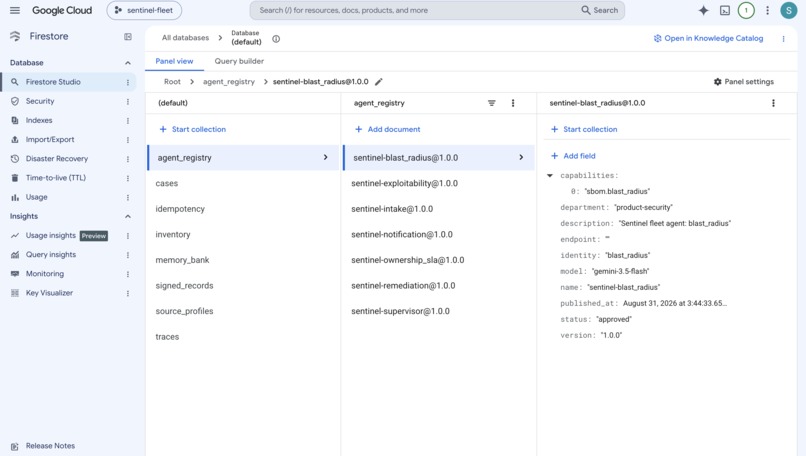Image resolution: width=806 pixels, height=456 pixels.
Task: Open sentinel-intake@1.0.0 document
Action: point(438,209)
